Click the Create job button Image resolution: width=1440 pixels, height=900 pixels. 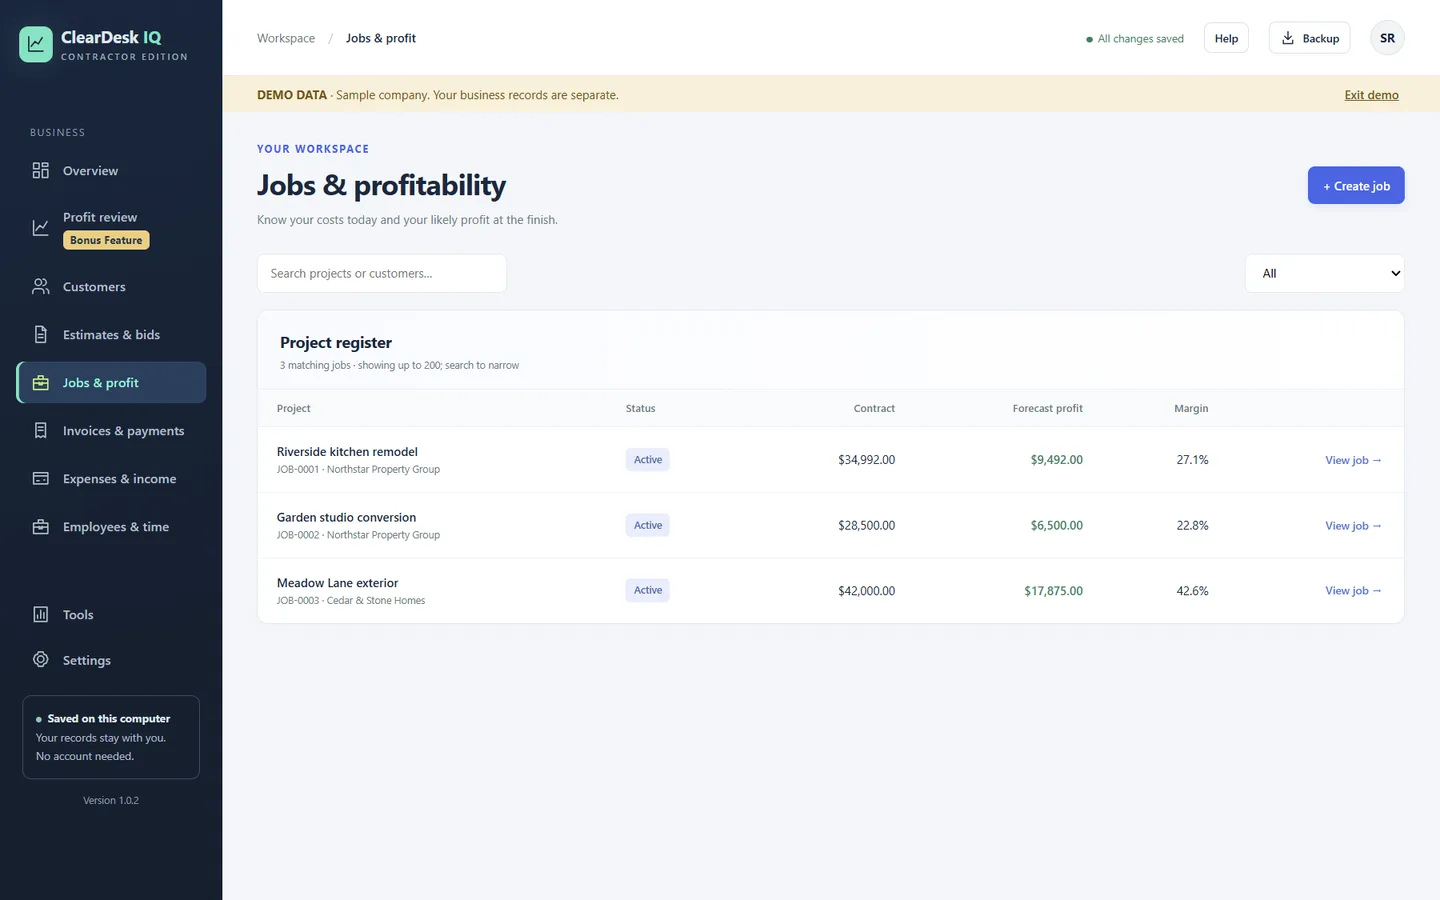coord(1356,185)
